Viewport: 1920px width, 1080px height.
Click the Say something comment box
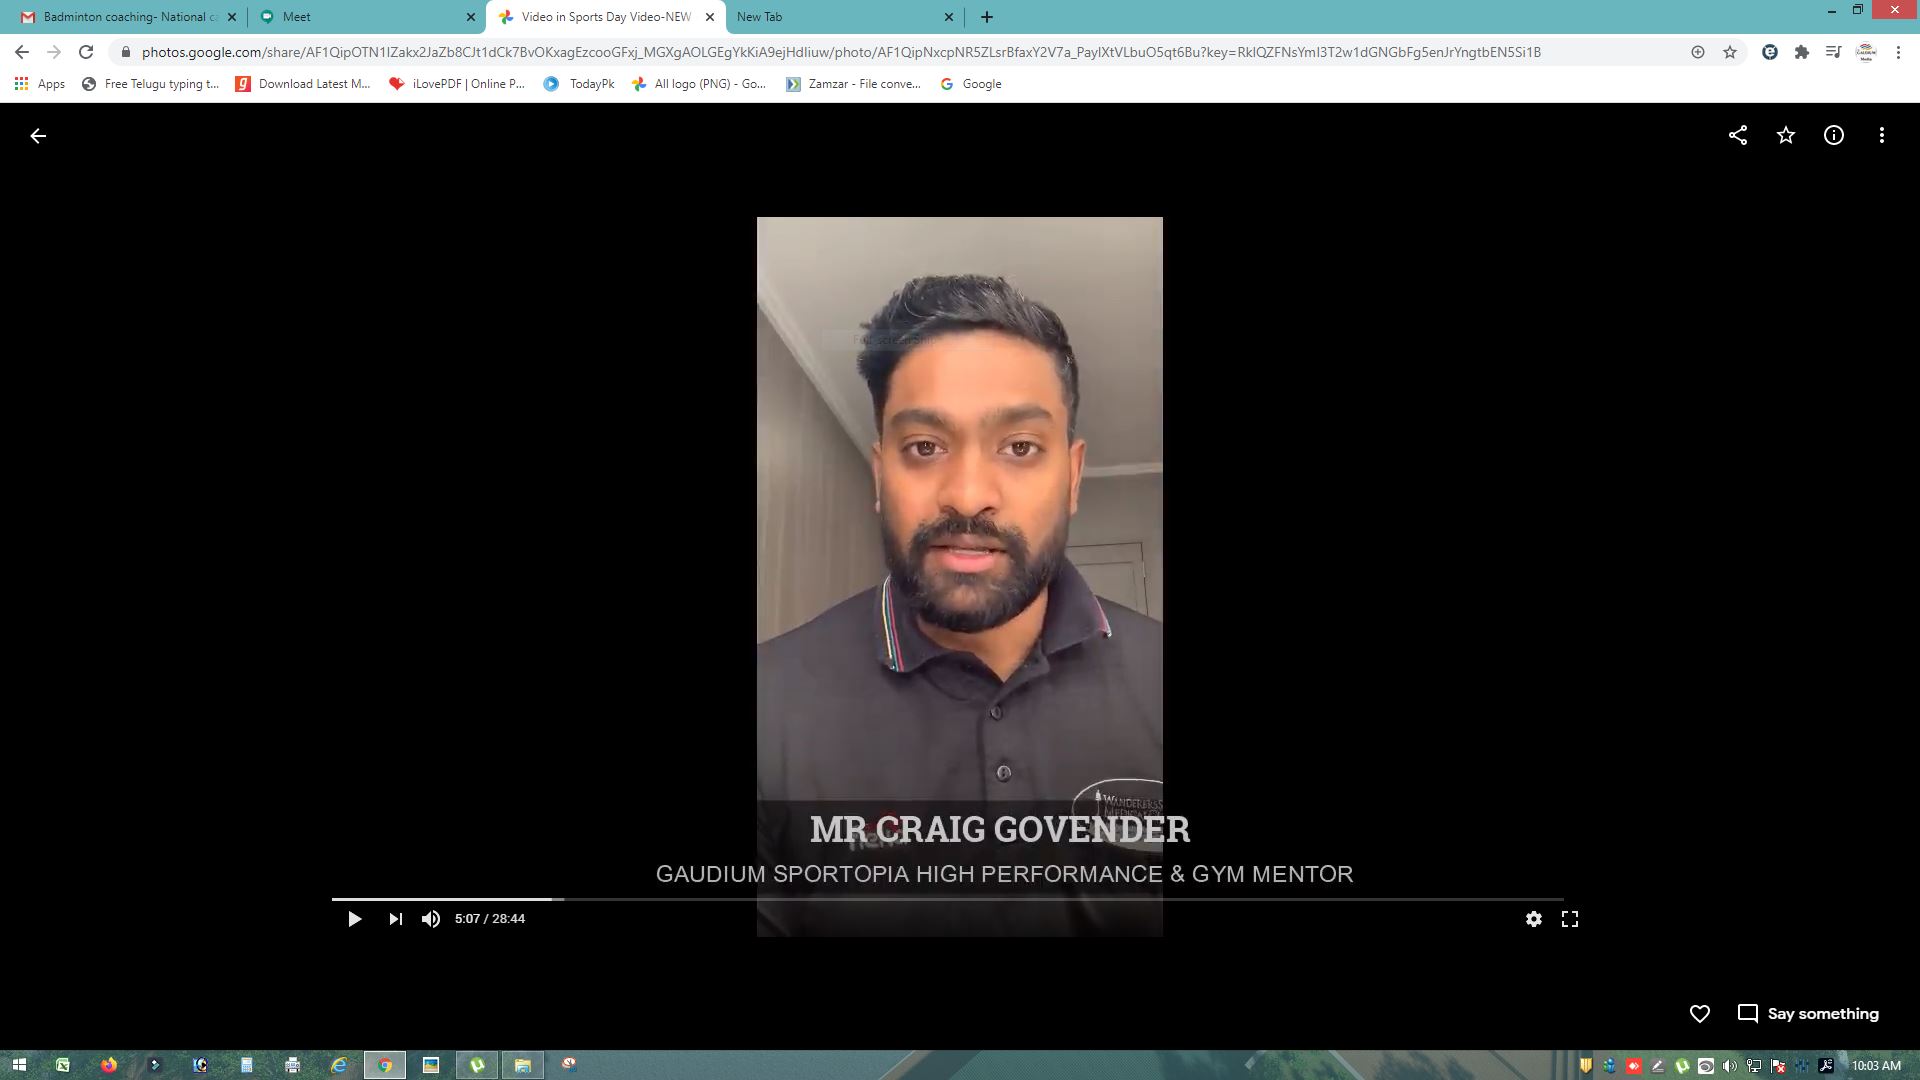point(1809,1014)
